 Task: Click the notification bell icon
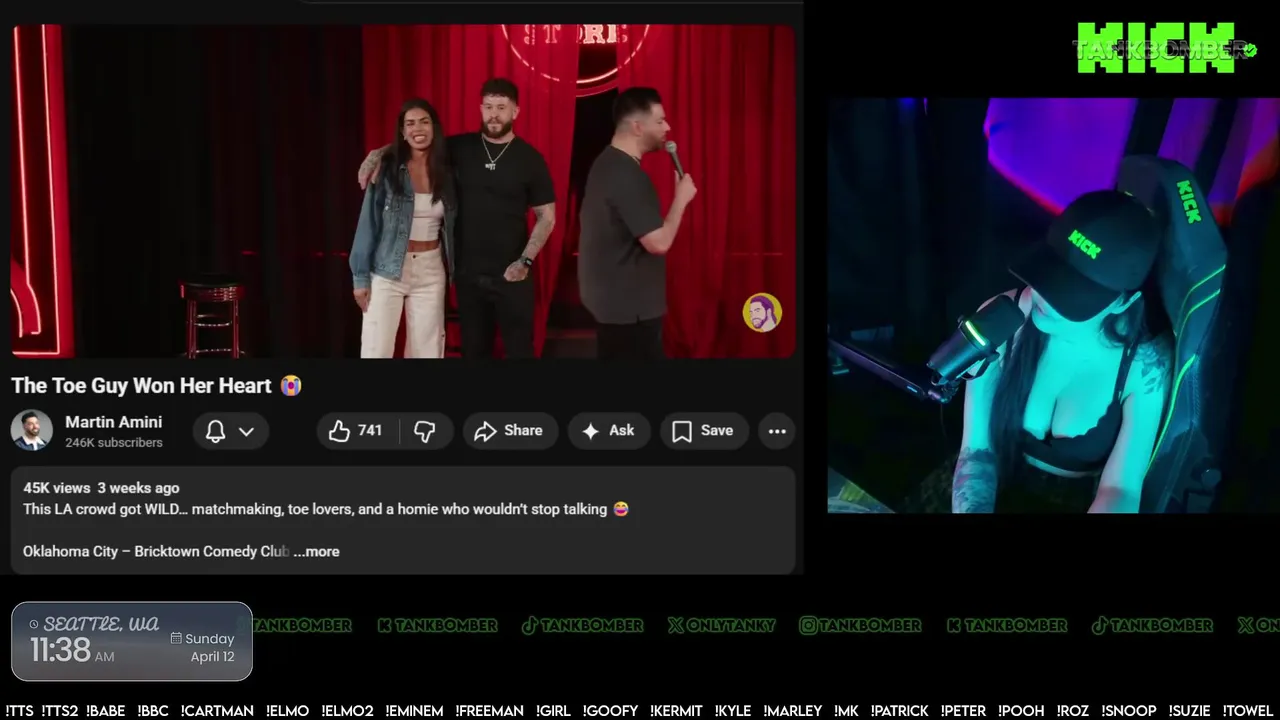(215, 431)
